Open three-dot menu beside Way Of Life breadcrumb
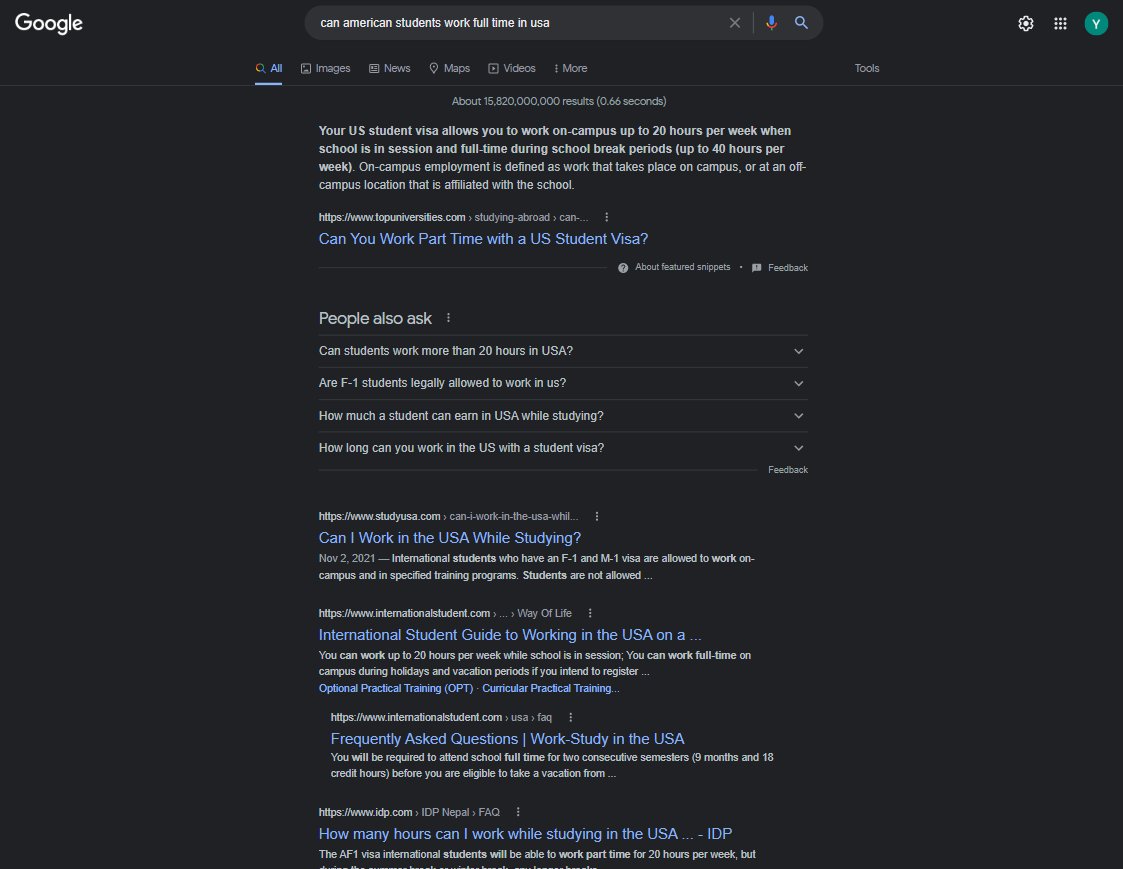The image size is (1123, 869). click(590, 613)
